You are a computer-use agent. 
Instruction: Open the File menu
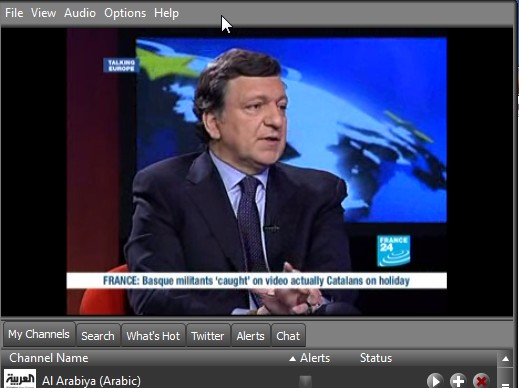point(14,13)
